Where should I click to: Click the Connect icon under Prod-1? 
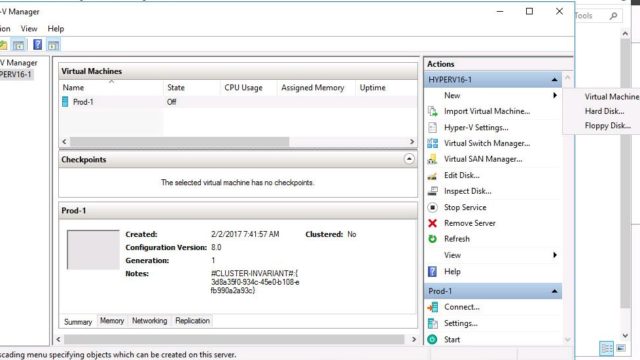[x=433, y=307]
